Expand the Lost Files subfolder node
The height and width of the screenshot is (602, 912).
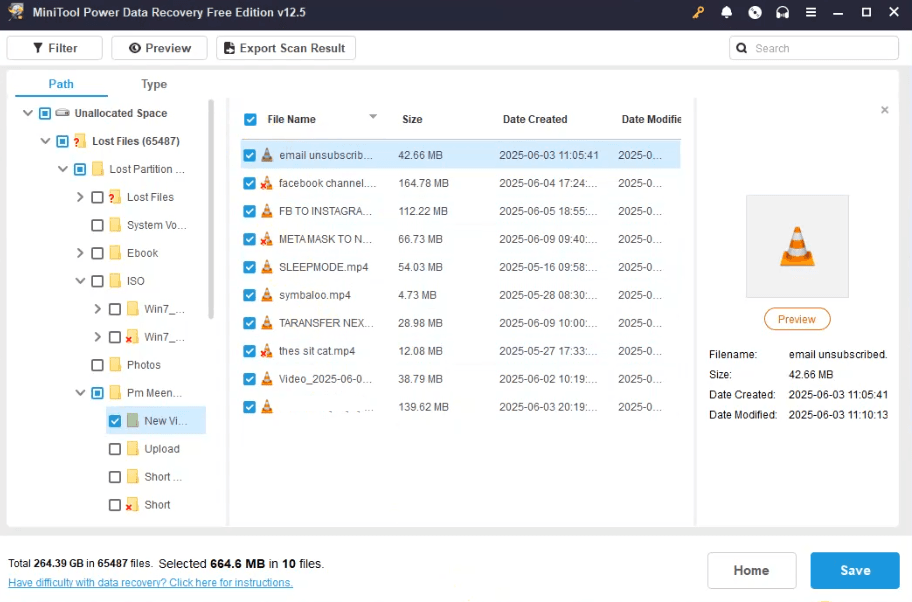(80, 197)
